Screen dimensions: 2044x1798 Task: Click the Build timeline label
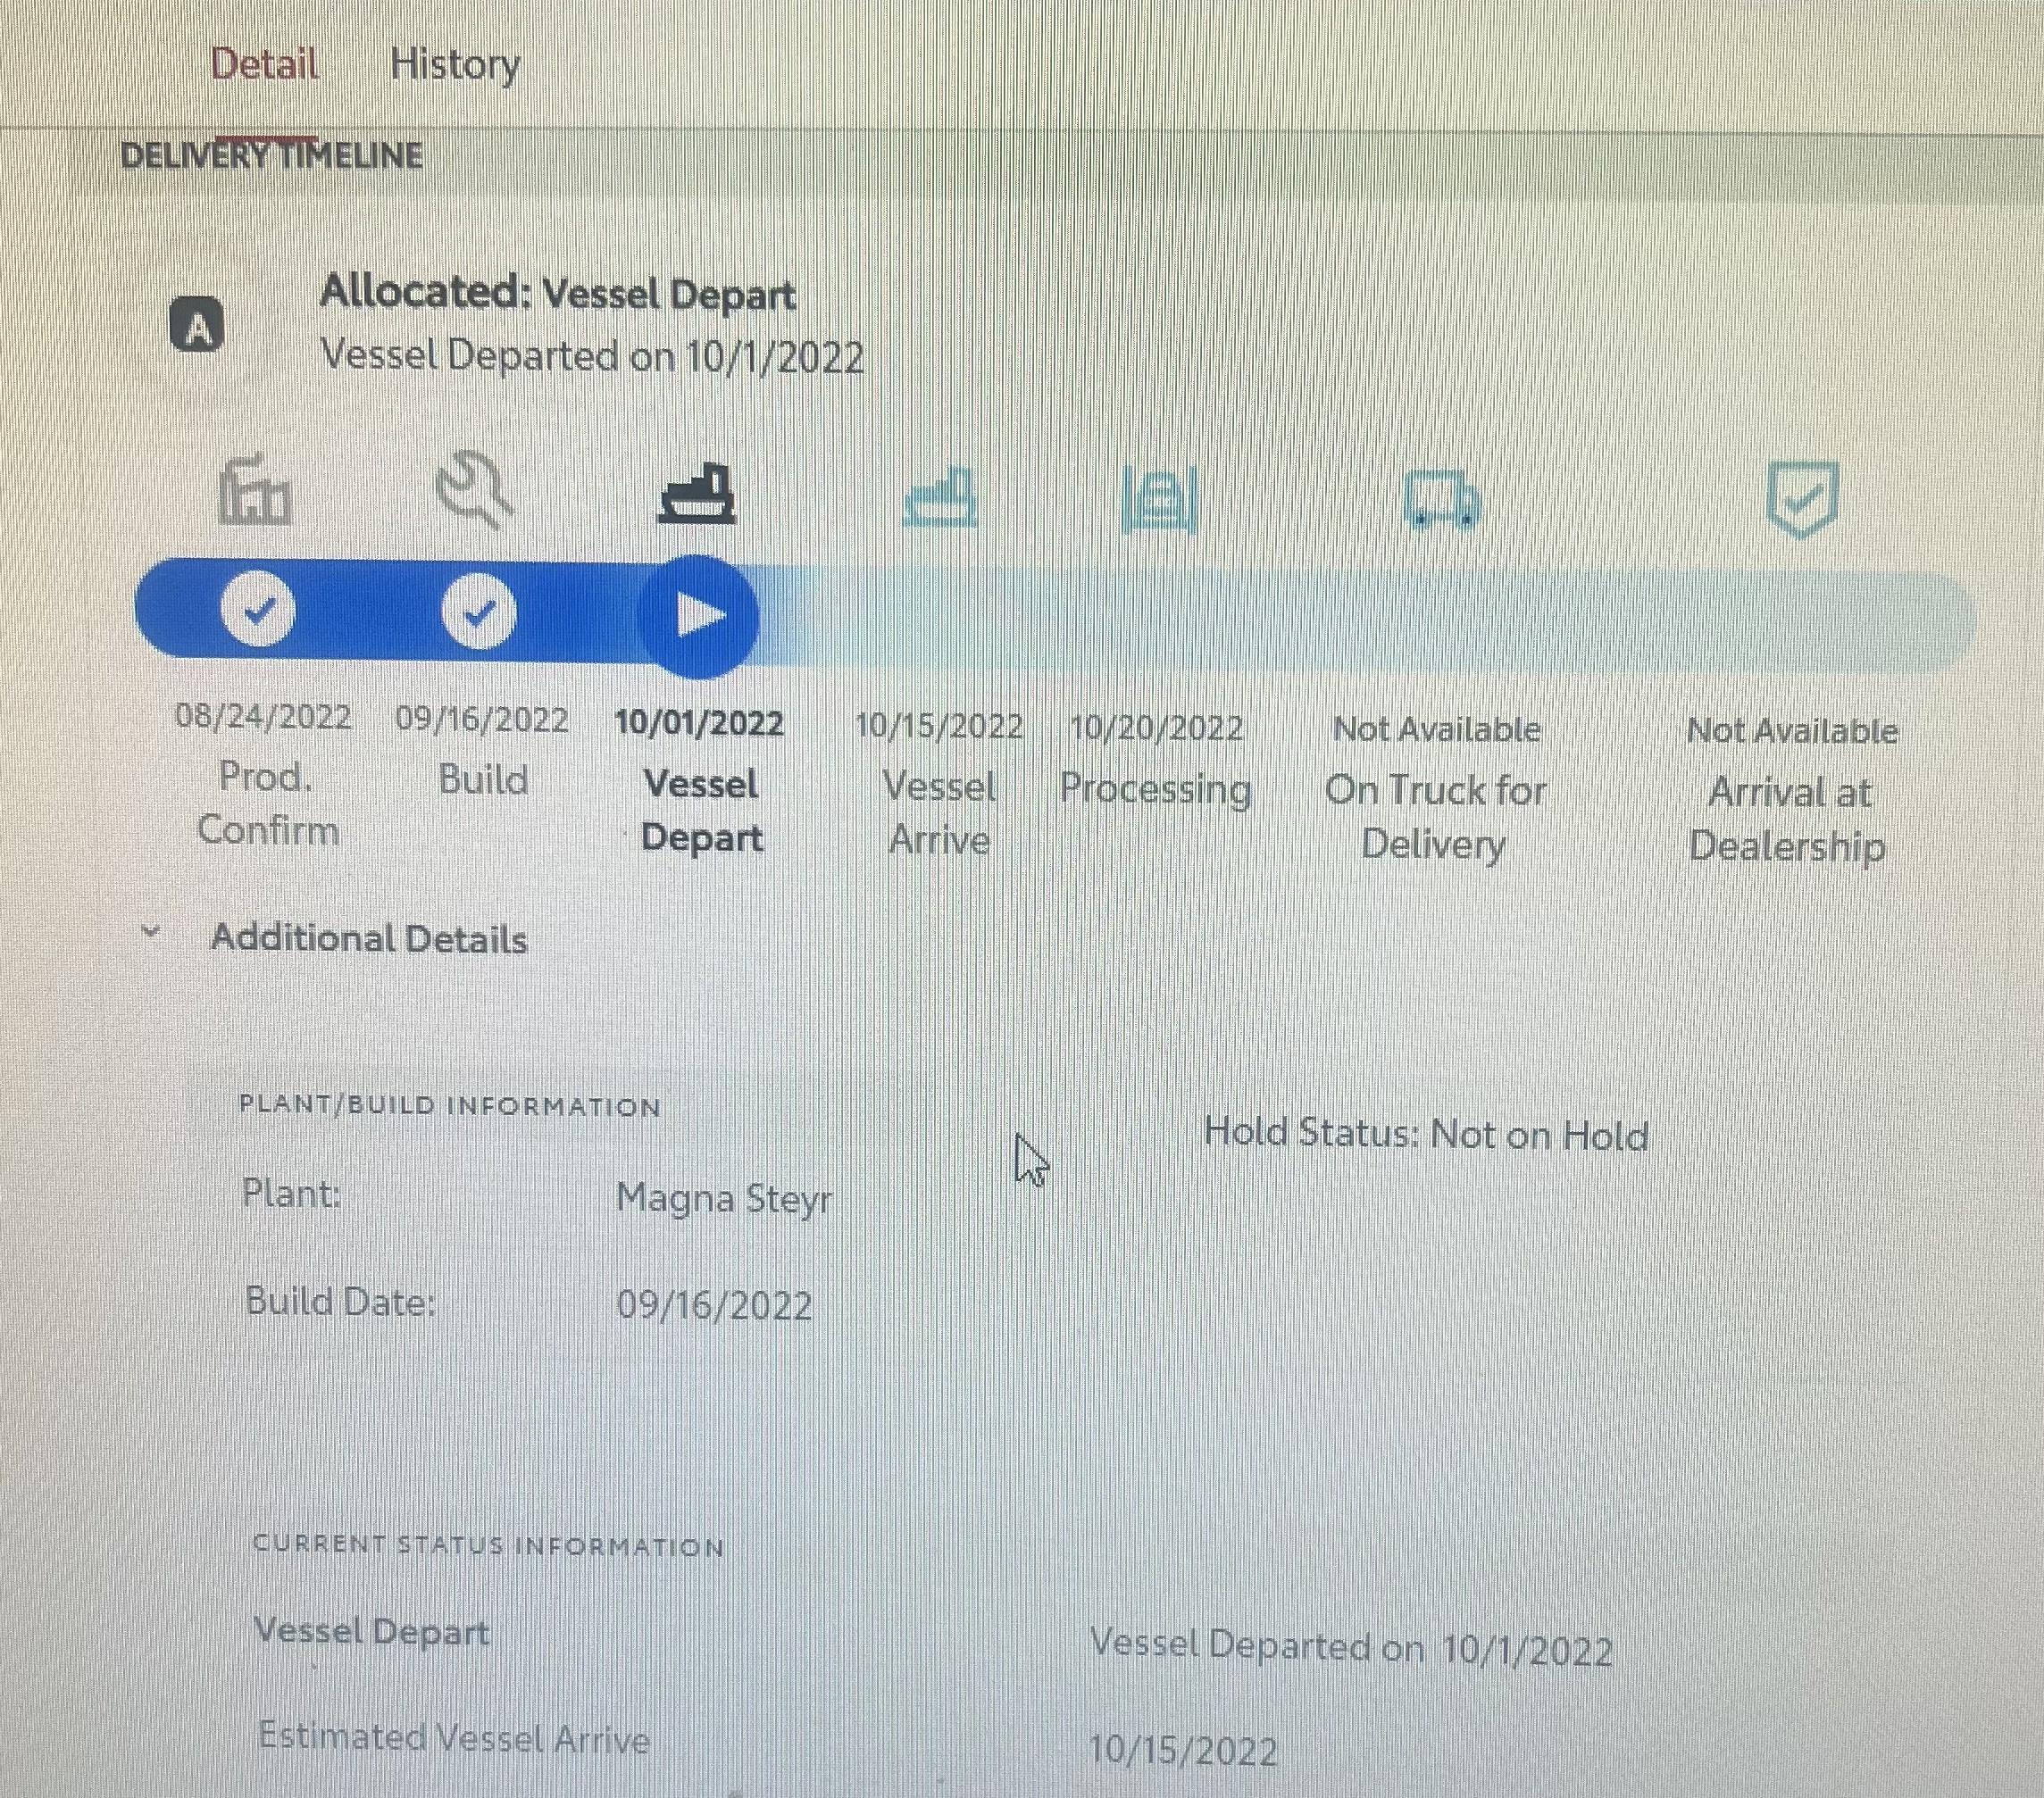tap(483, 779)
